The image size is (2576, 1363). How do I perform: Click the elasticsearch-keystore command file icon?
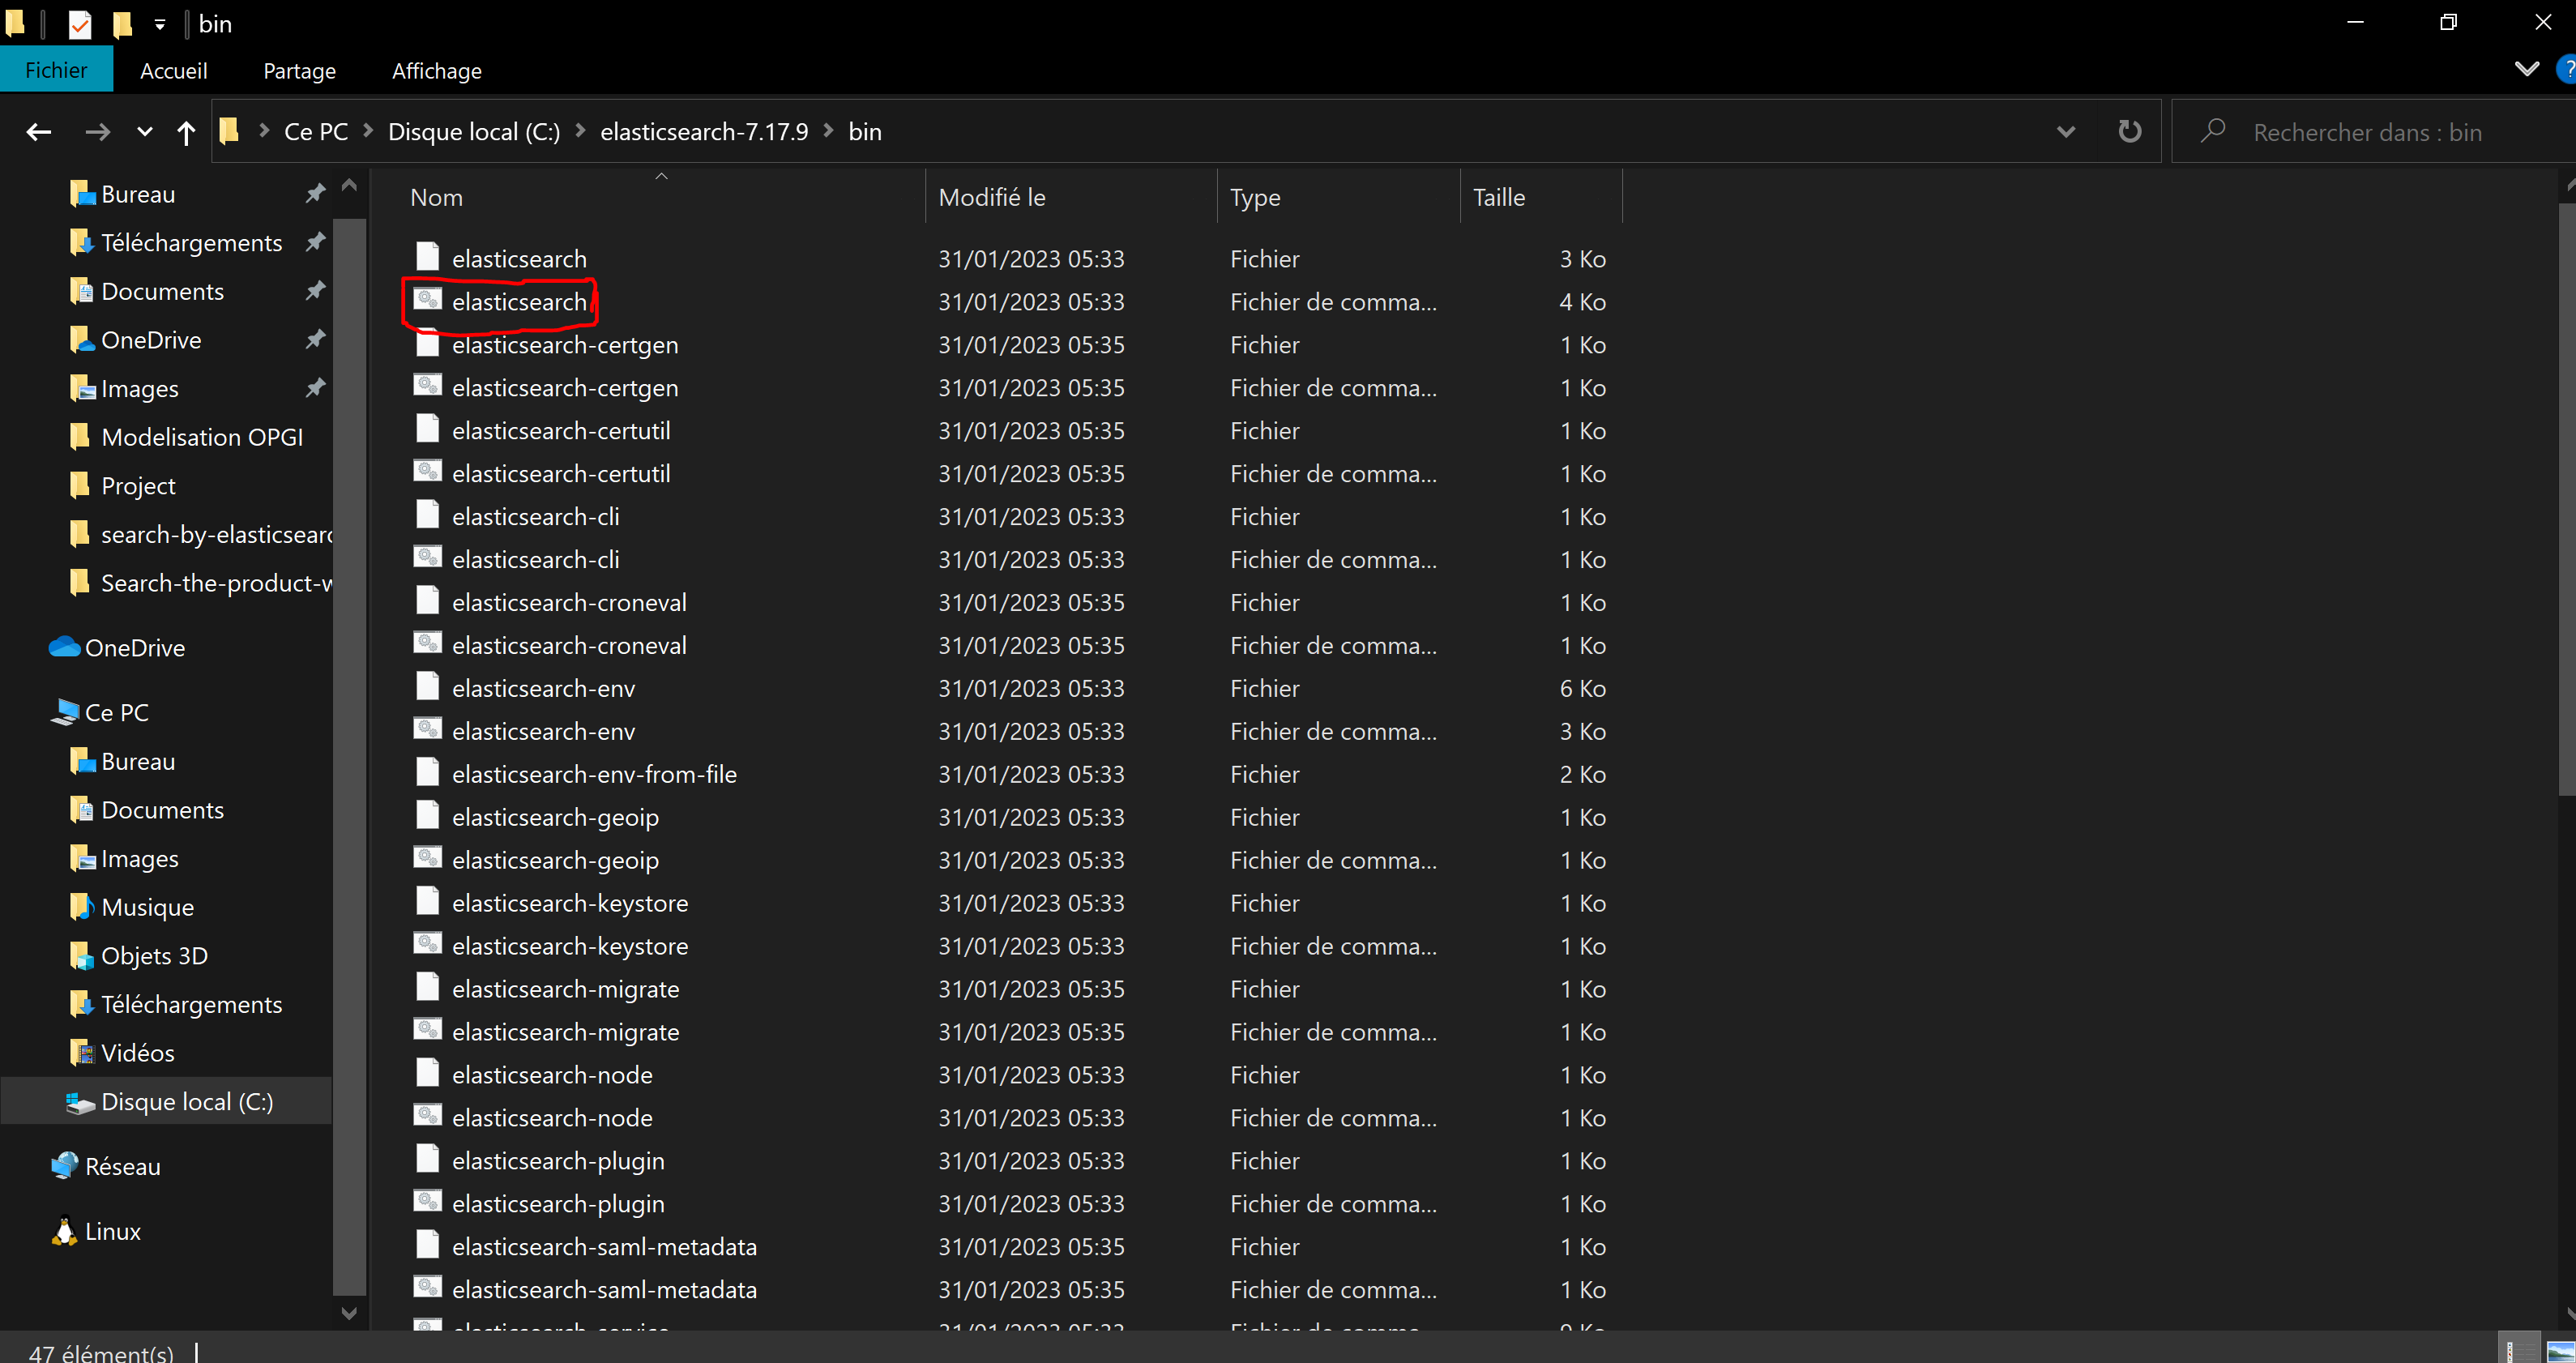(428, 944)
